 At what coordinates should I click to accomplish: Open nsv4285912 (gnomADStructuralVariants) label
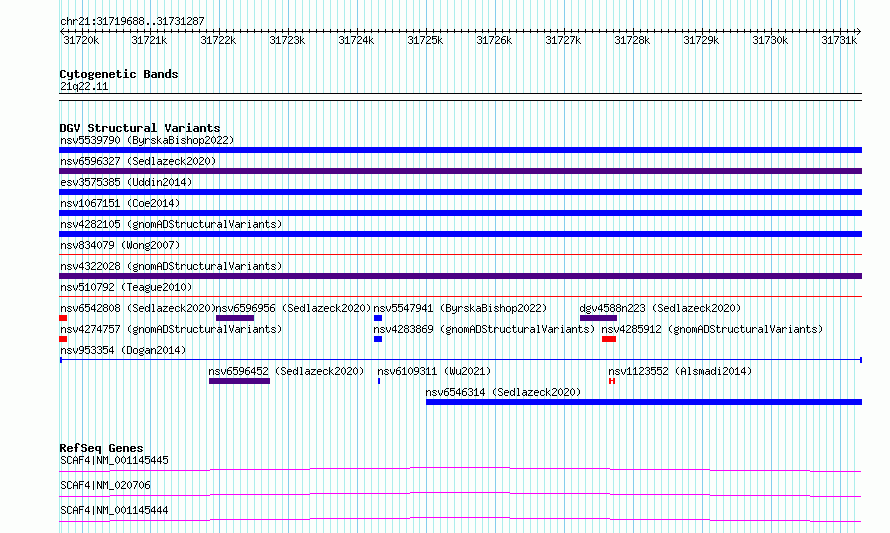pos(712,329)
